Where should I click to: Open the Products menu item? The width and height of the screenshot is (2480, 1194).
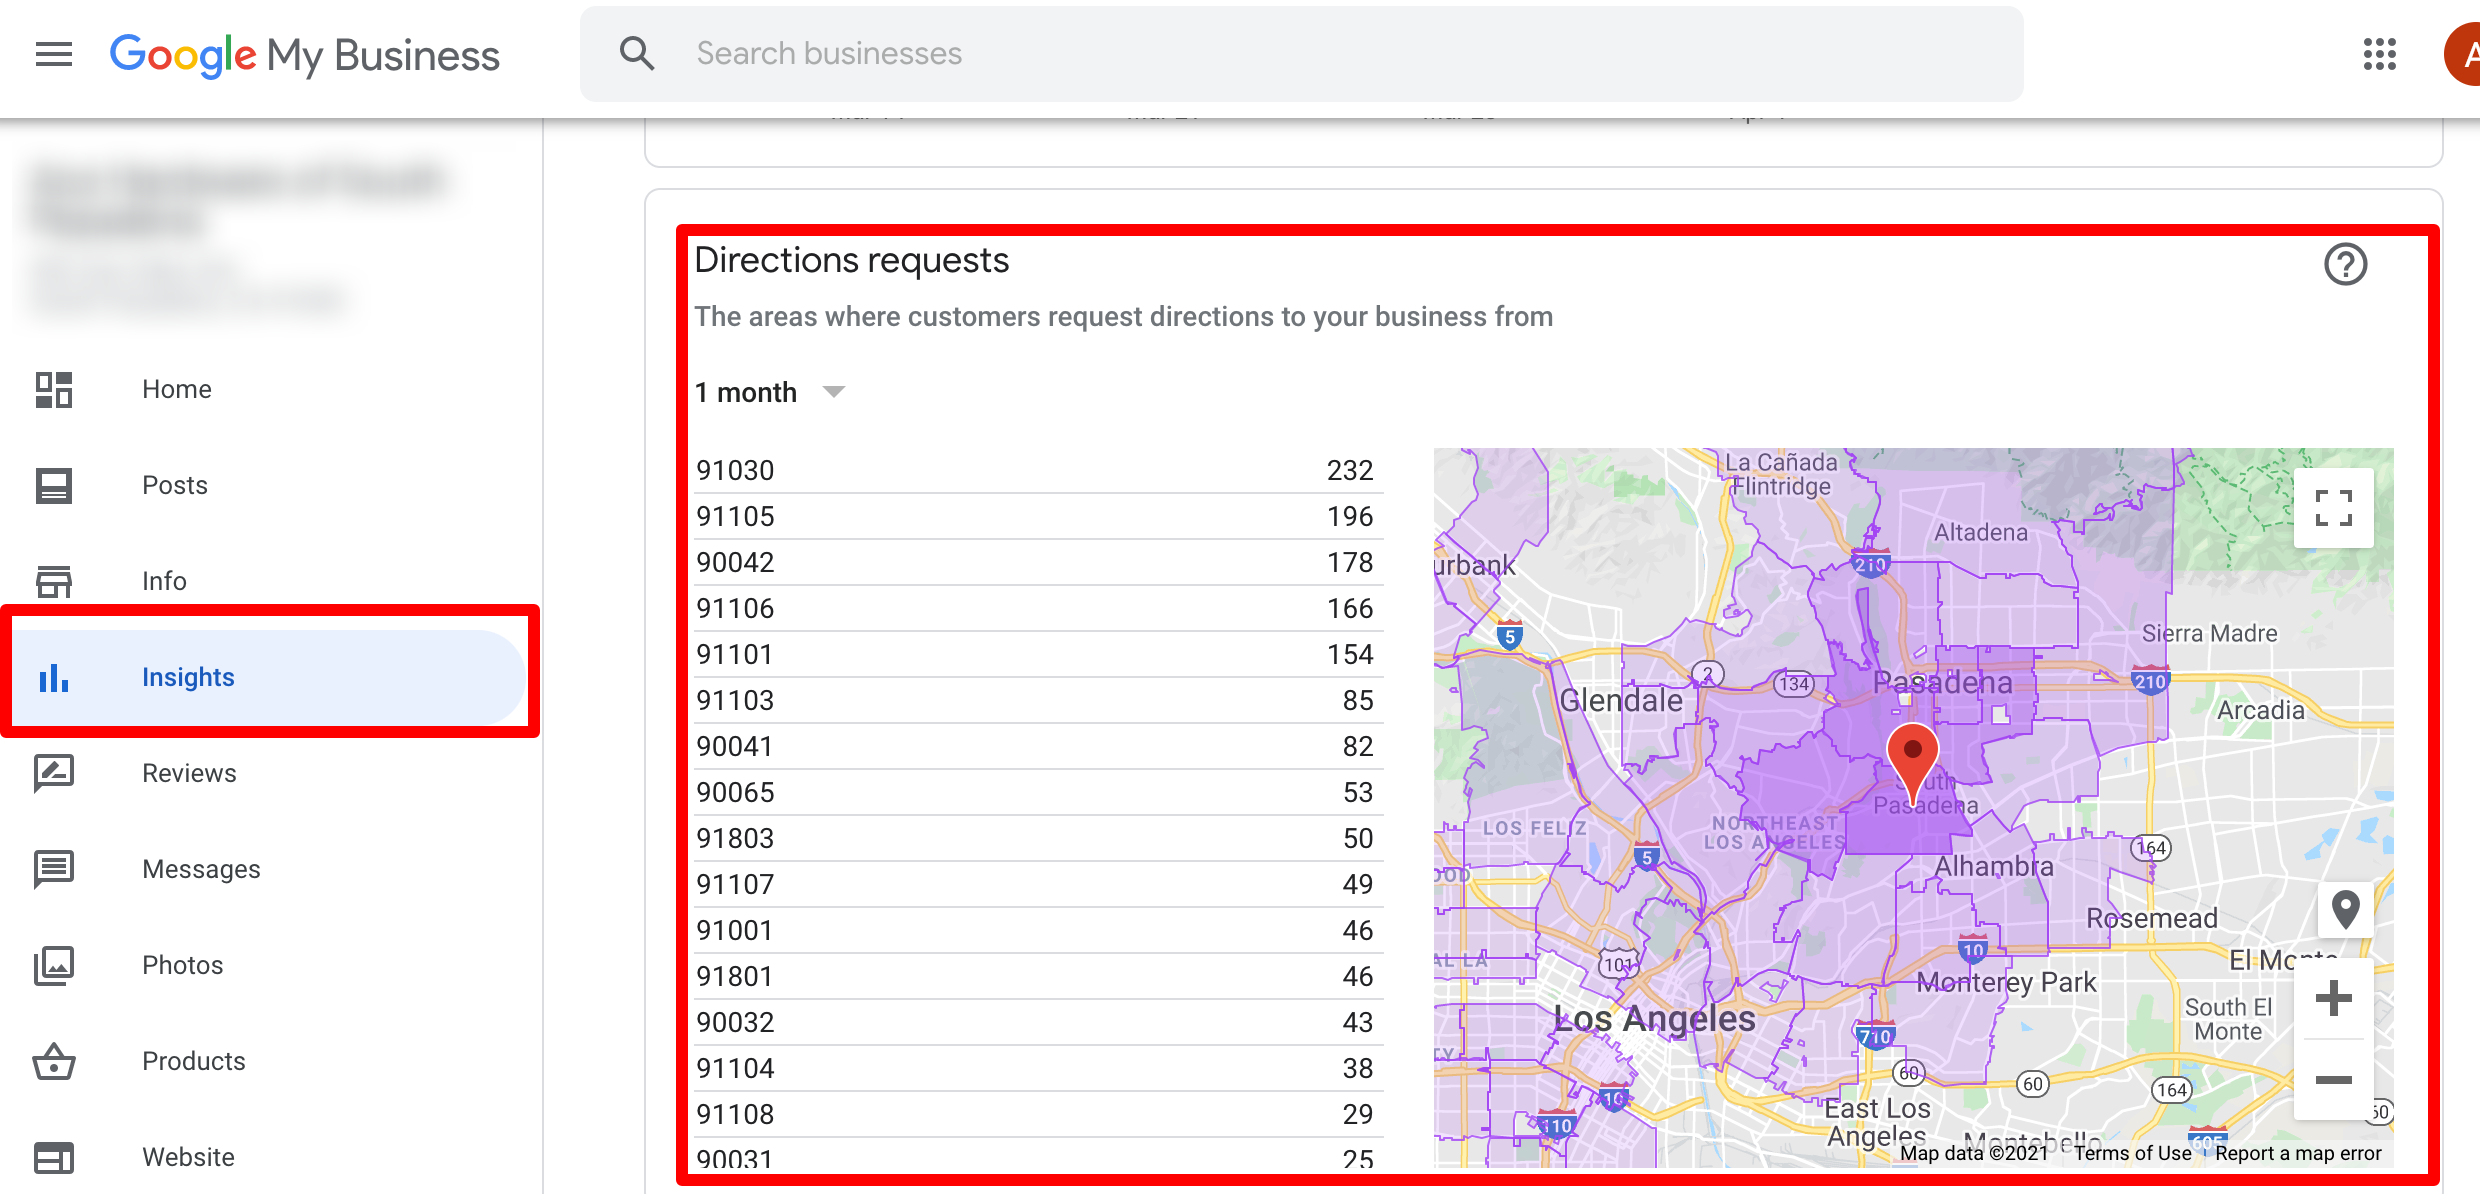(x=193, y=1061)
